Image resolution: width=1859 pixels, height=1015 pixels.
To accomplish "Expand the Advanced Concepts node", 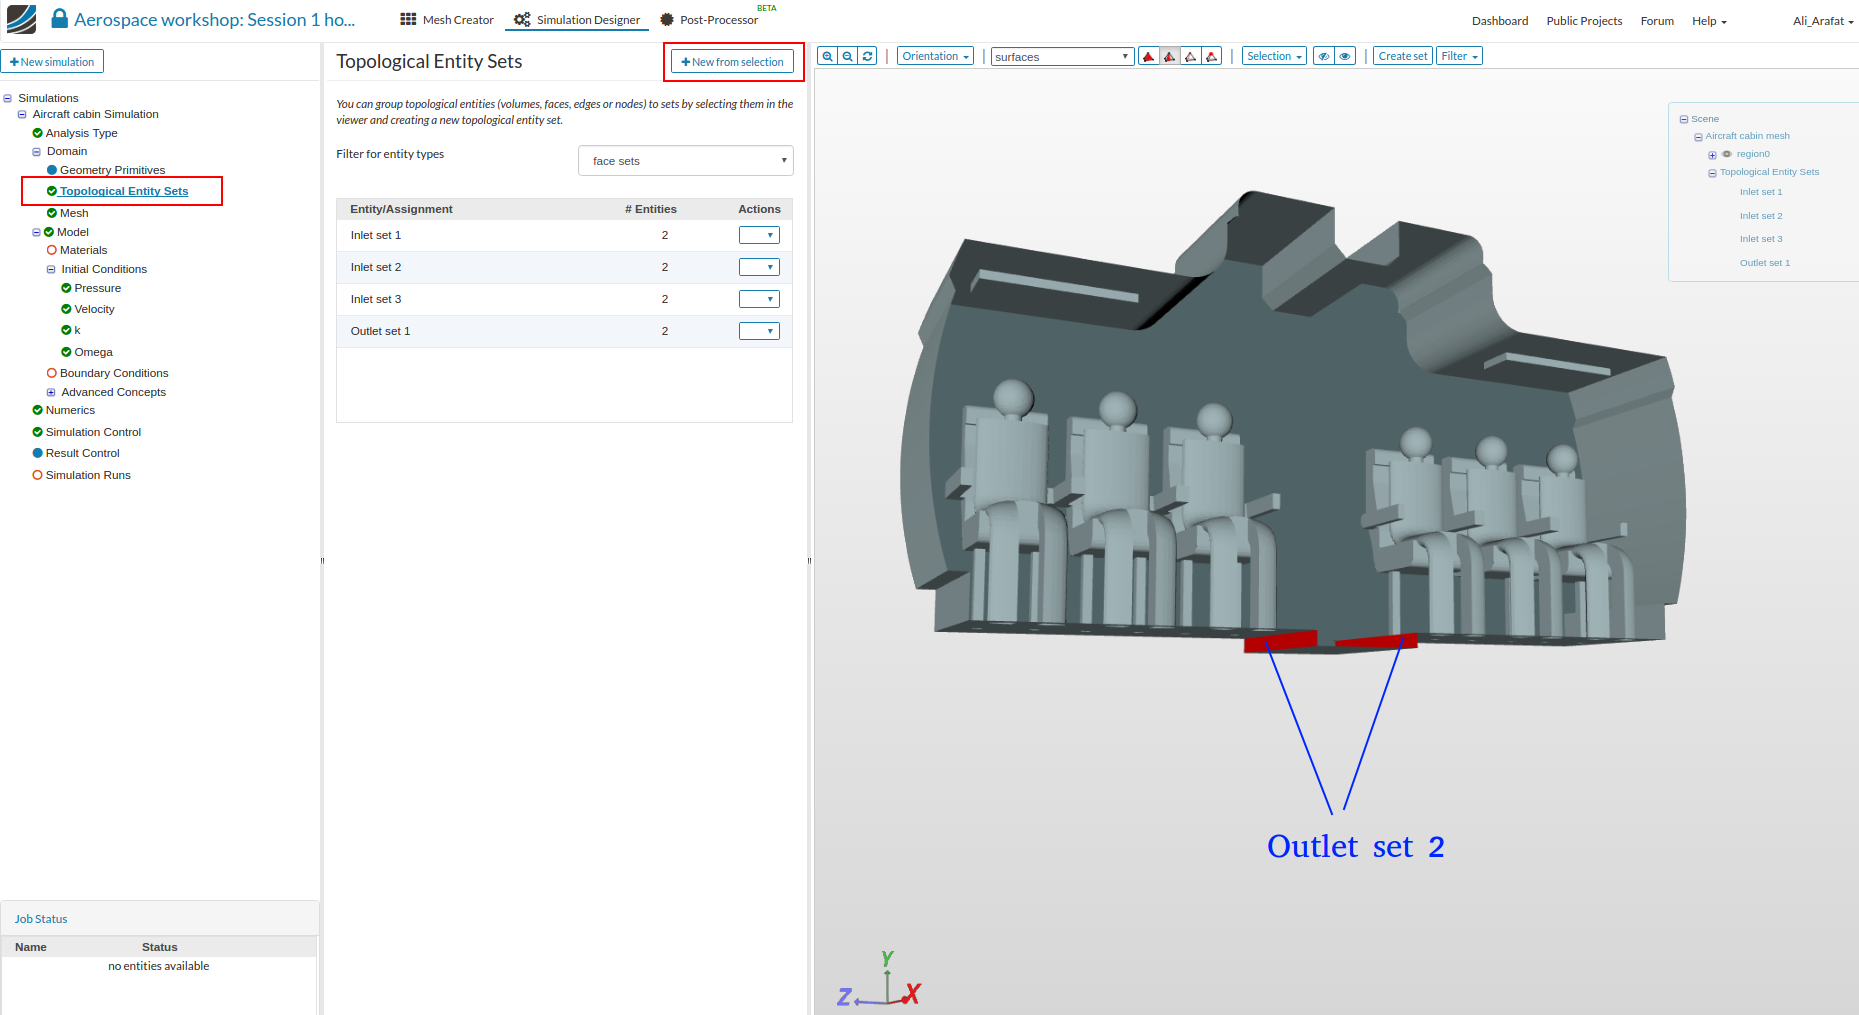I will pyautogui.click(x=51, y=392).
